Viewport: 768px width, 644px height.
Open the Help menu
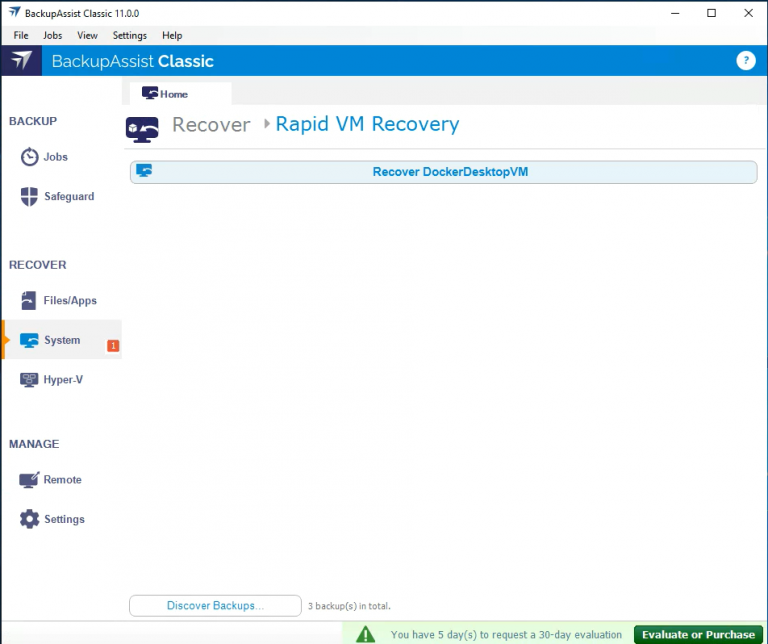(x=172, y=35)
